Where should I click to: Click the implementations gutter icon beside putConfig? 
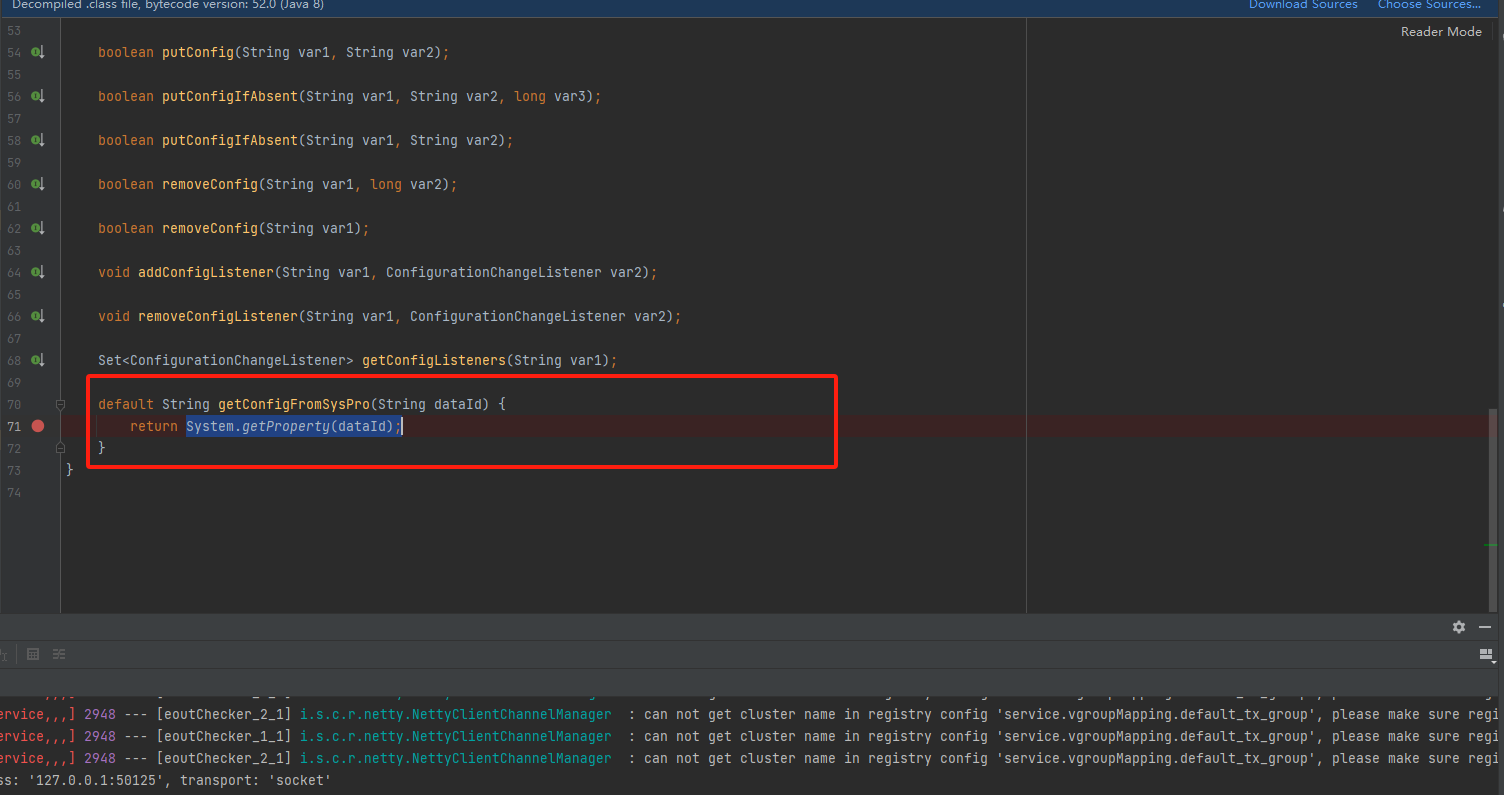[x=37, y=52]
